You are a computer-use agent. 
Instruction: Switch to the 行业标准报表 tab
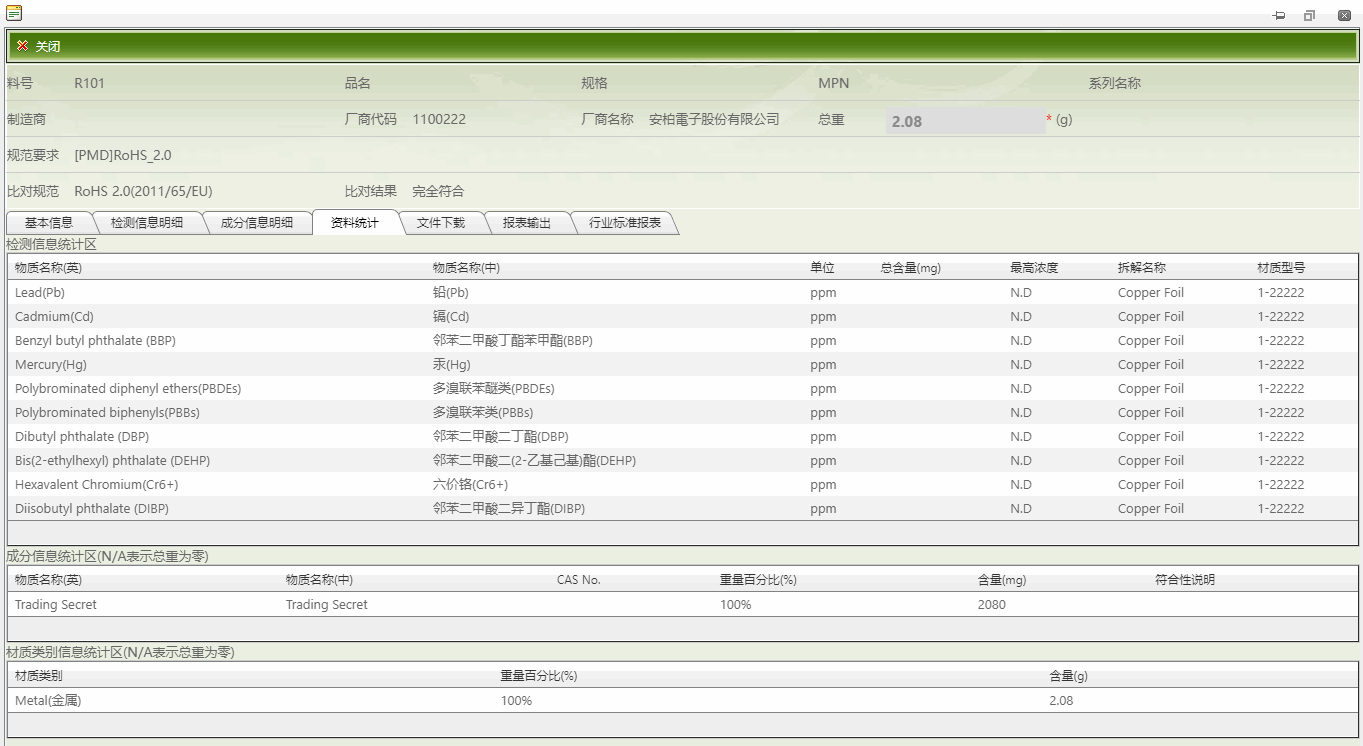click(x=625, y=223)
